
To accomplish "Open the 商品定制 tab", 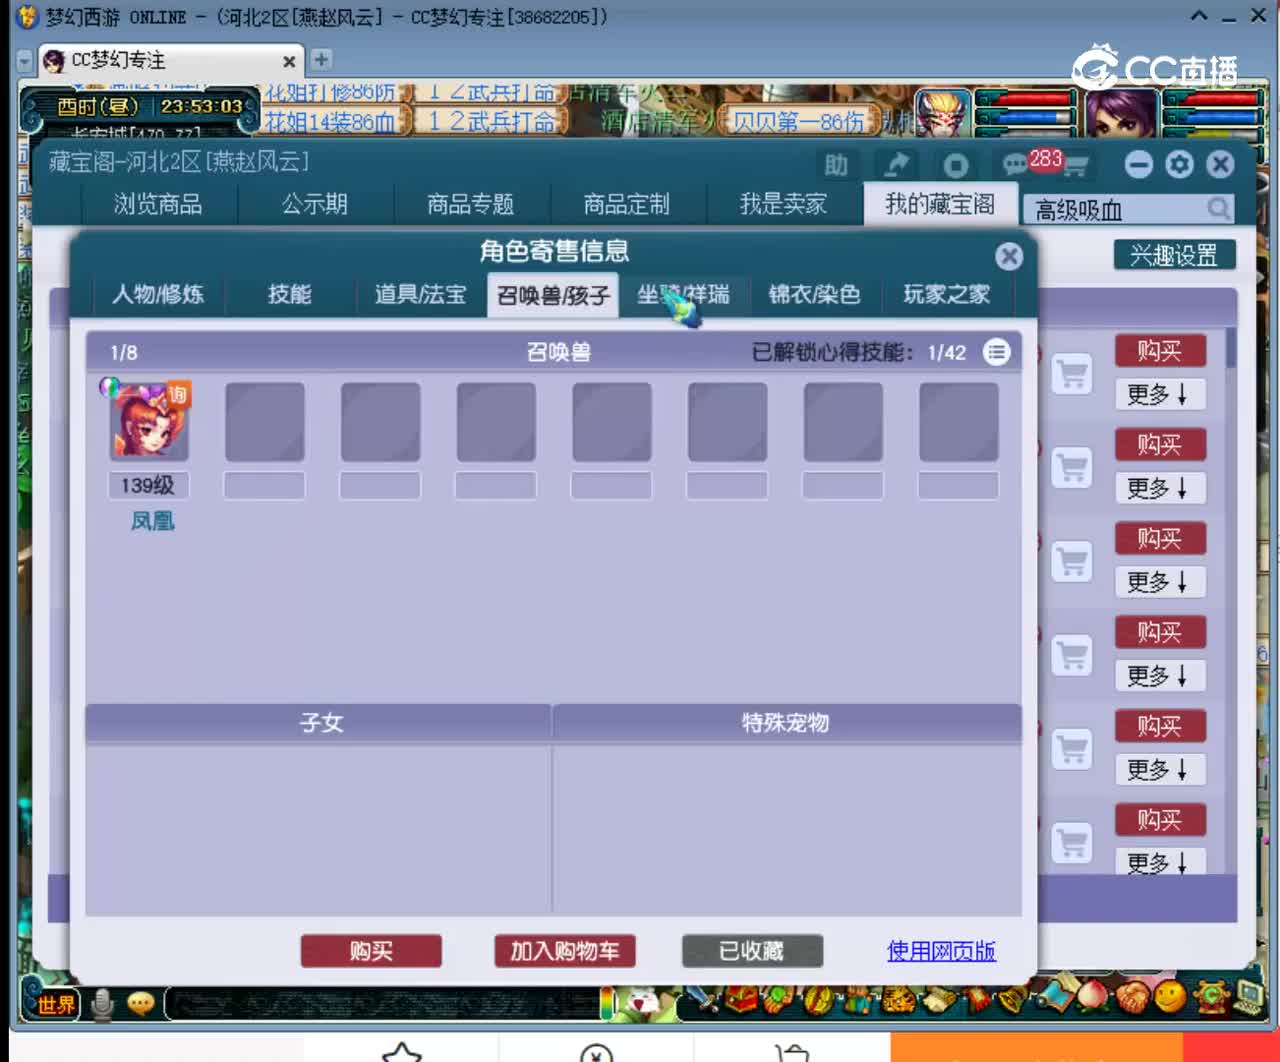I will [x=627, y=205].
